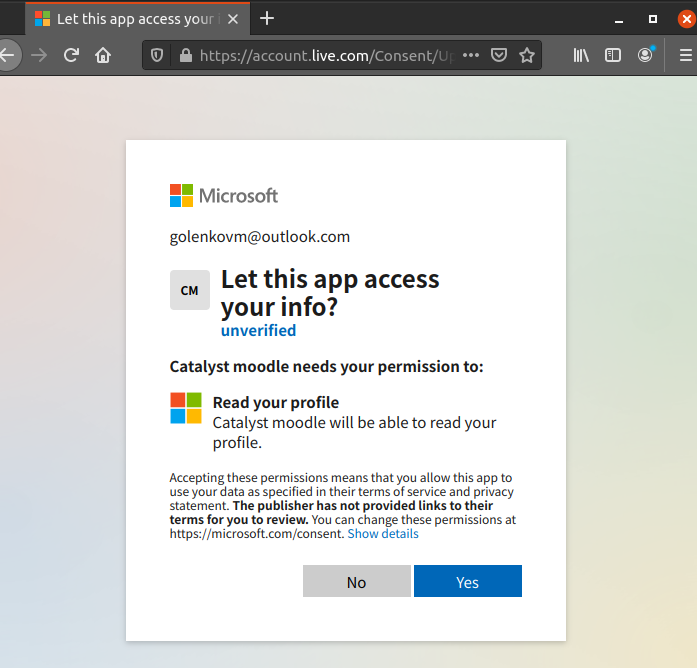Open a new tab with the plus button
Screen dimensions: 697x668
click(x=267, y=19)
